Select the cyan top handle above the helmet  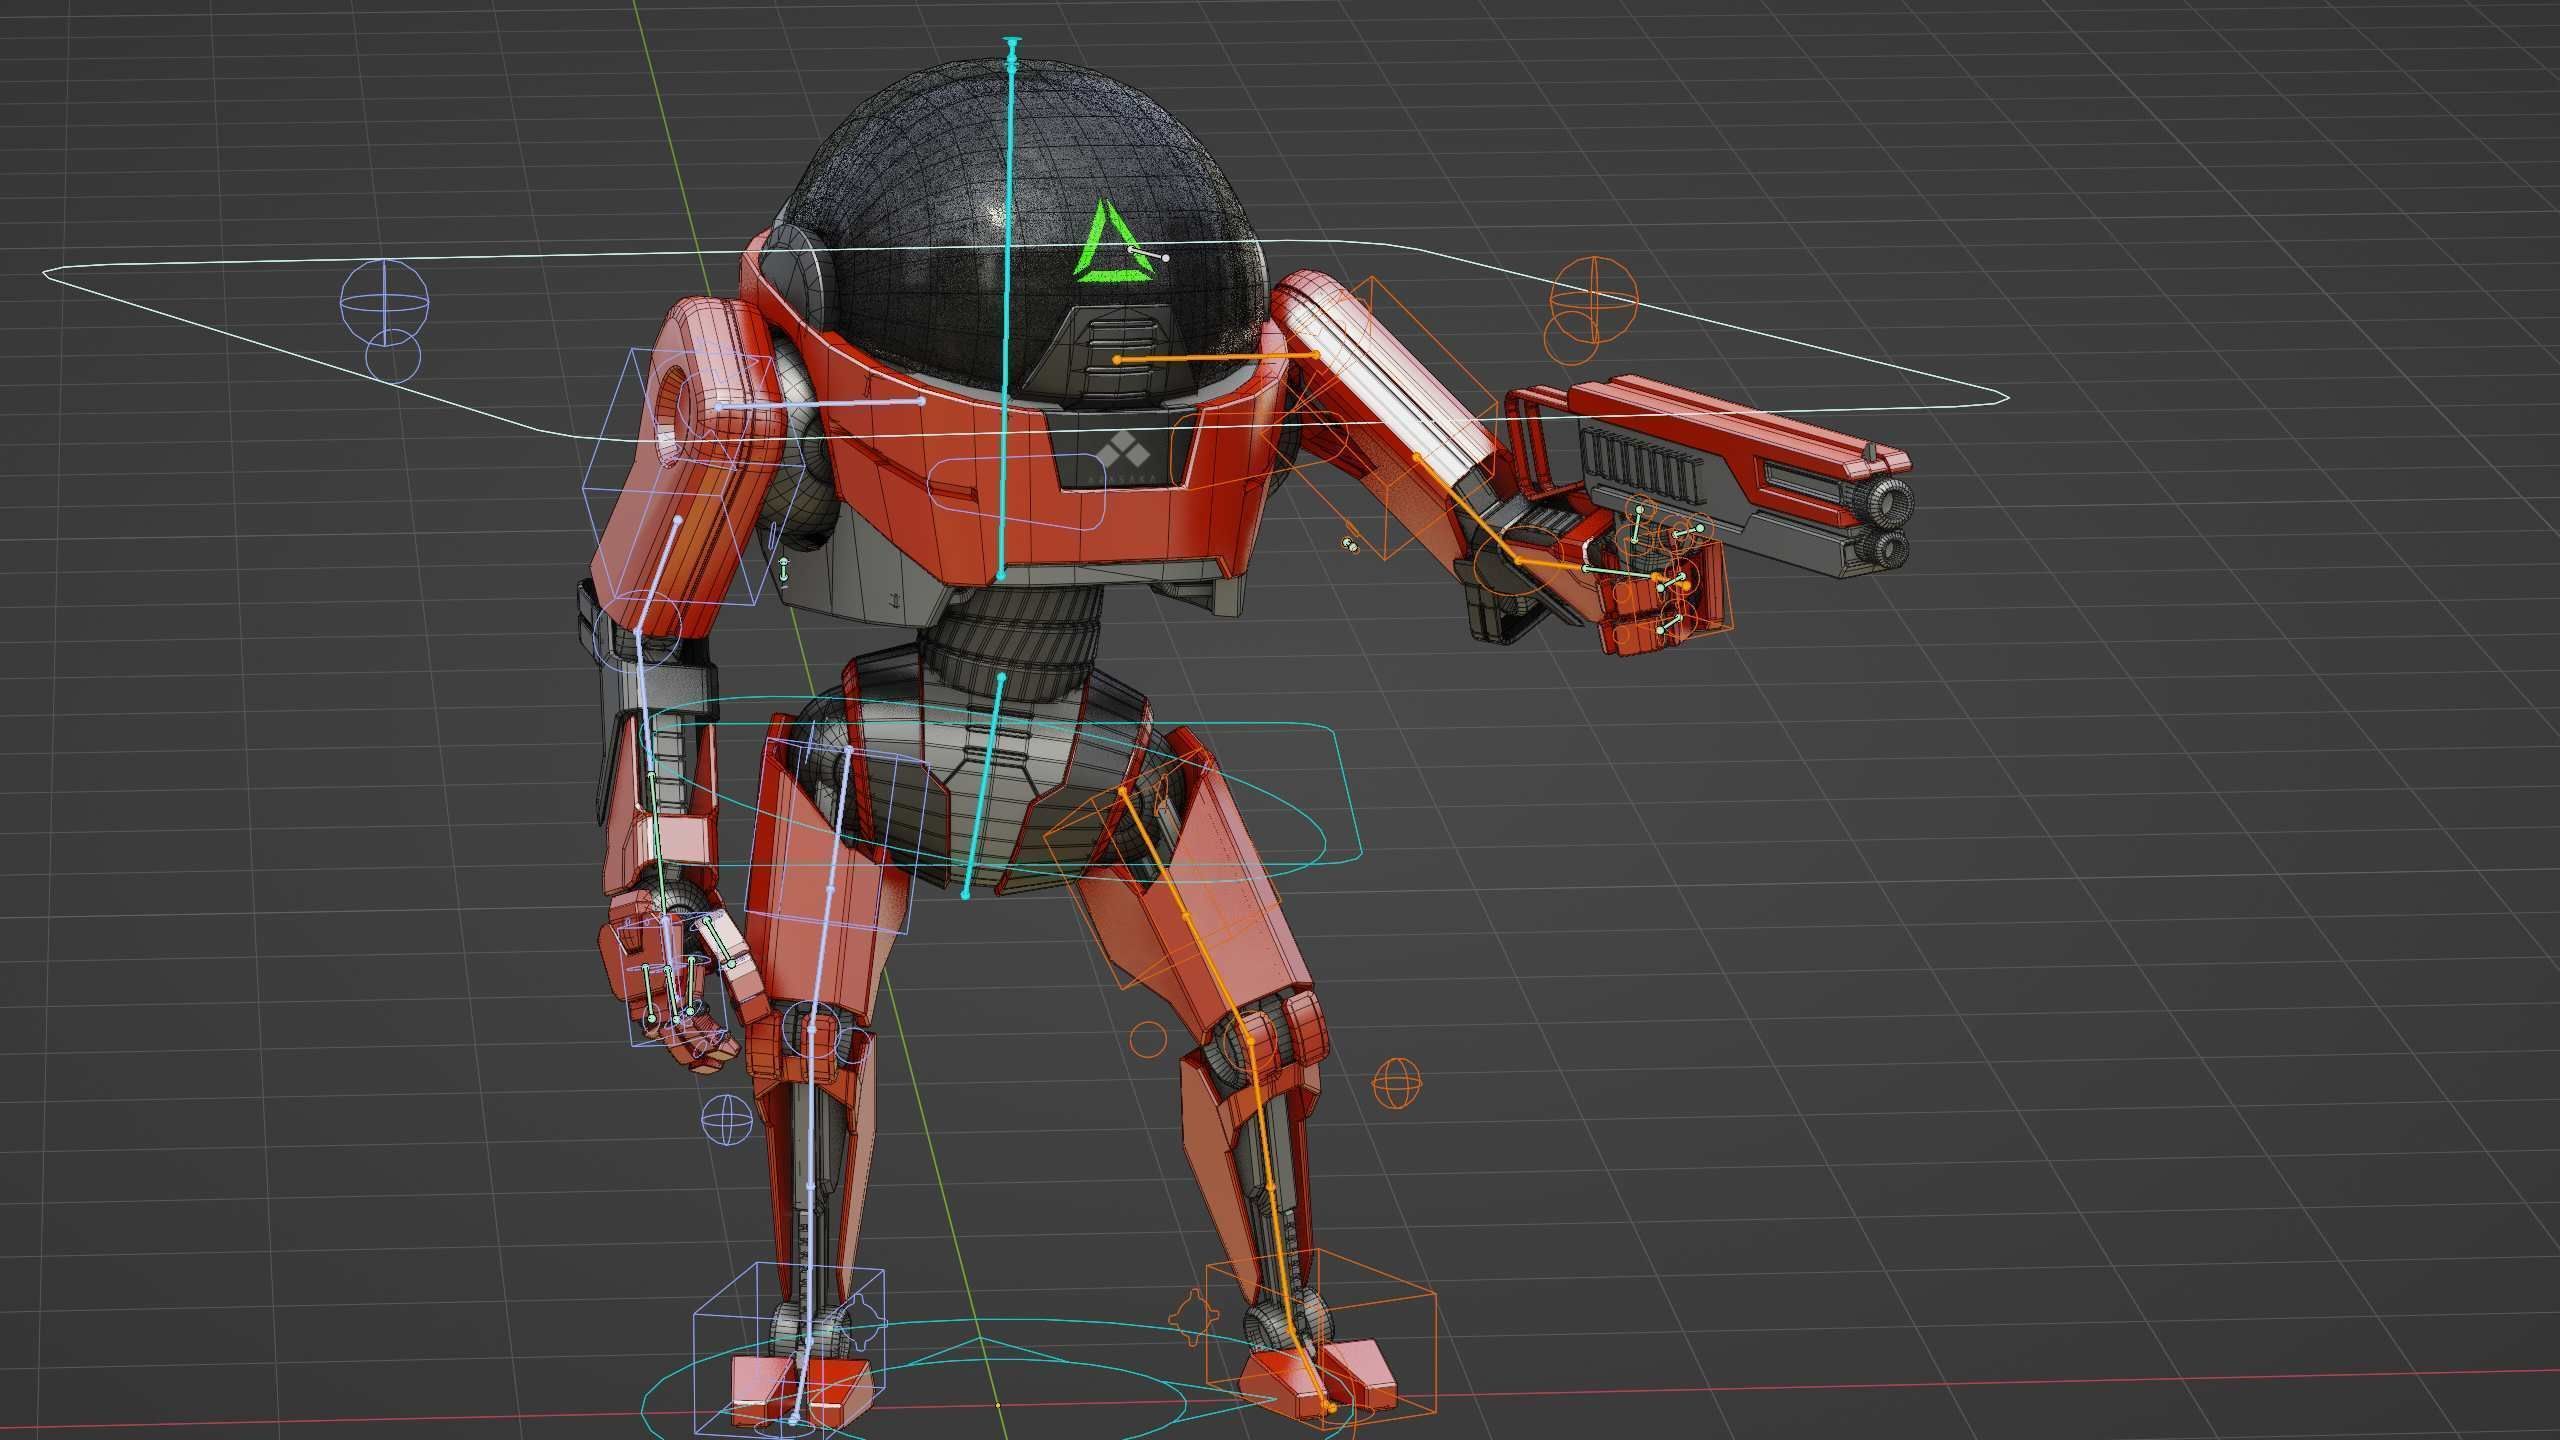pos(1013,52)
